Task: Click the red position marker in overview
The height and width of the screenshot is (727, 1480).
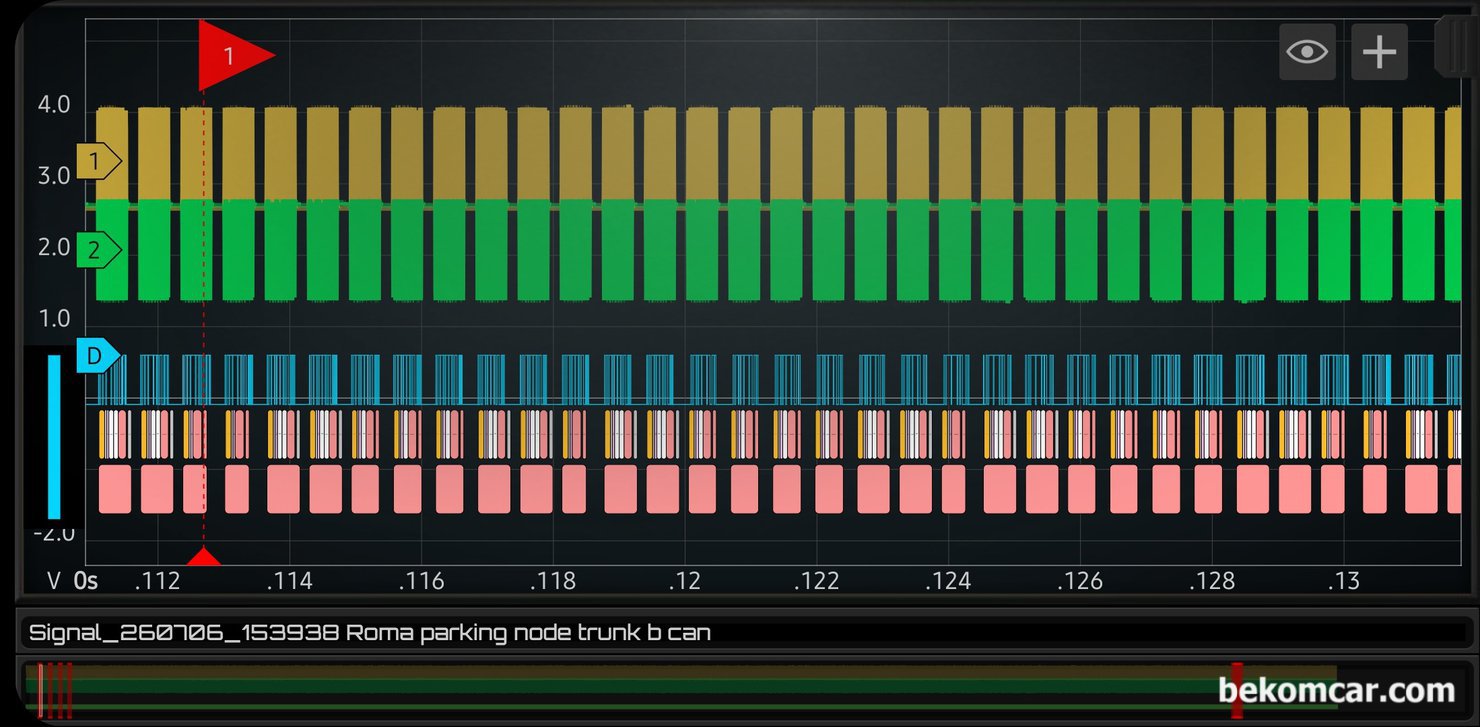Action: click(1237, 690)
